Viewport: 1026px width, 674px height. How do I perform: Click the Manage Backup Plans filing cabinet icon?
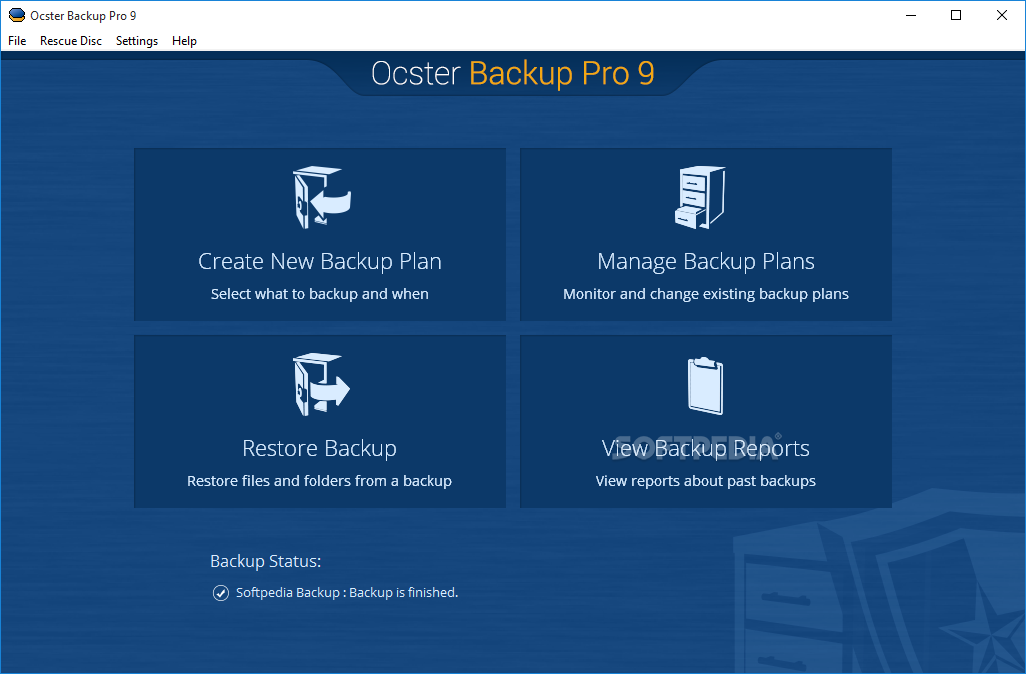[x=700, y=197]
